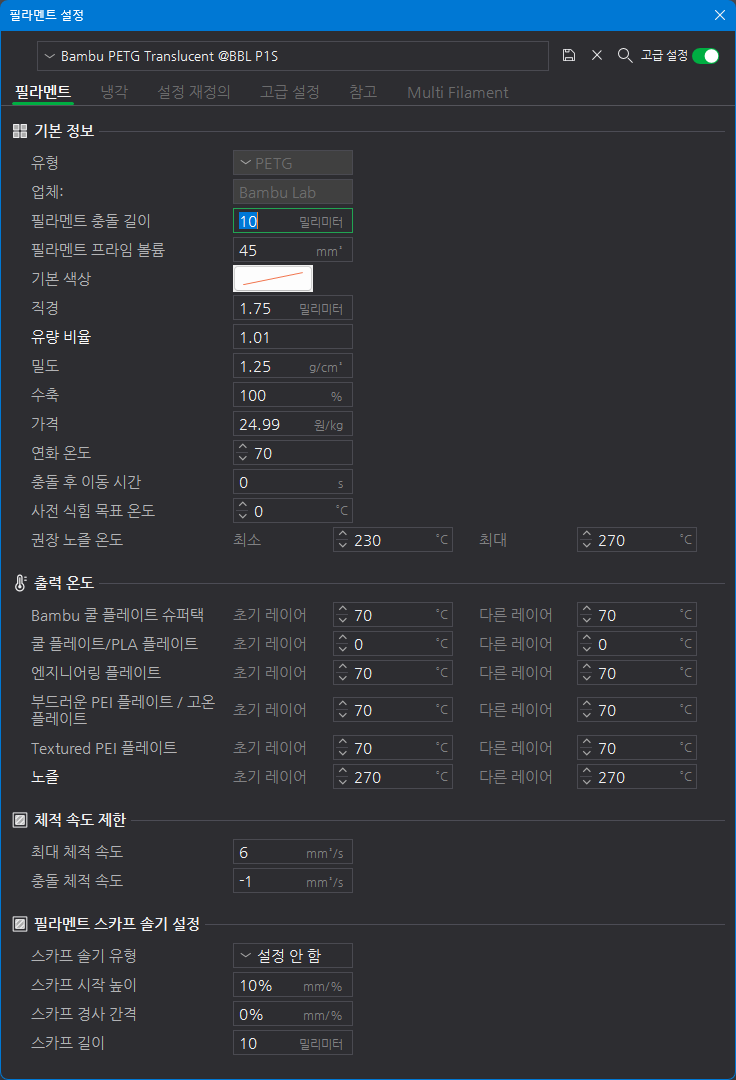
Task: Click the 출력 온도 thermometer icon
Action: coord(20,583)
